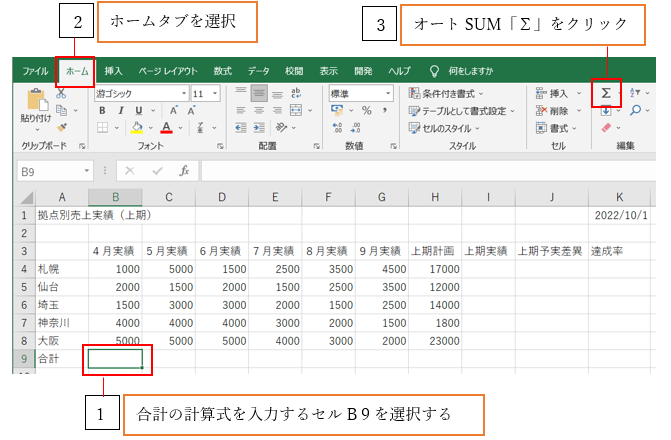Click the Find & Select magnifier icon
The image size is (671, 440).
coord(636,110)
